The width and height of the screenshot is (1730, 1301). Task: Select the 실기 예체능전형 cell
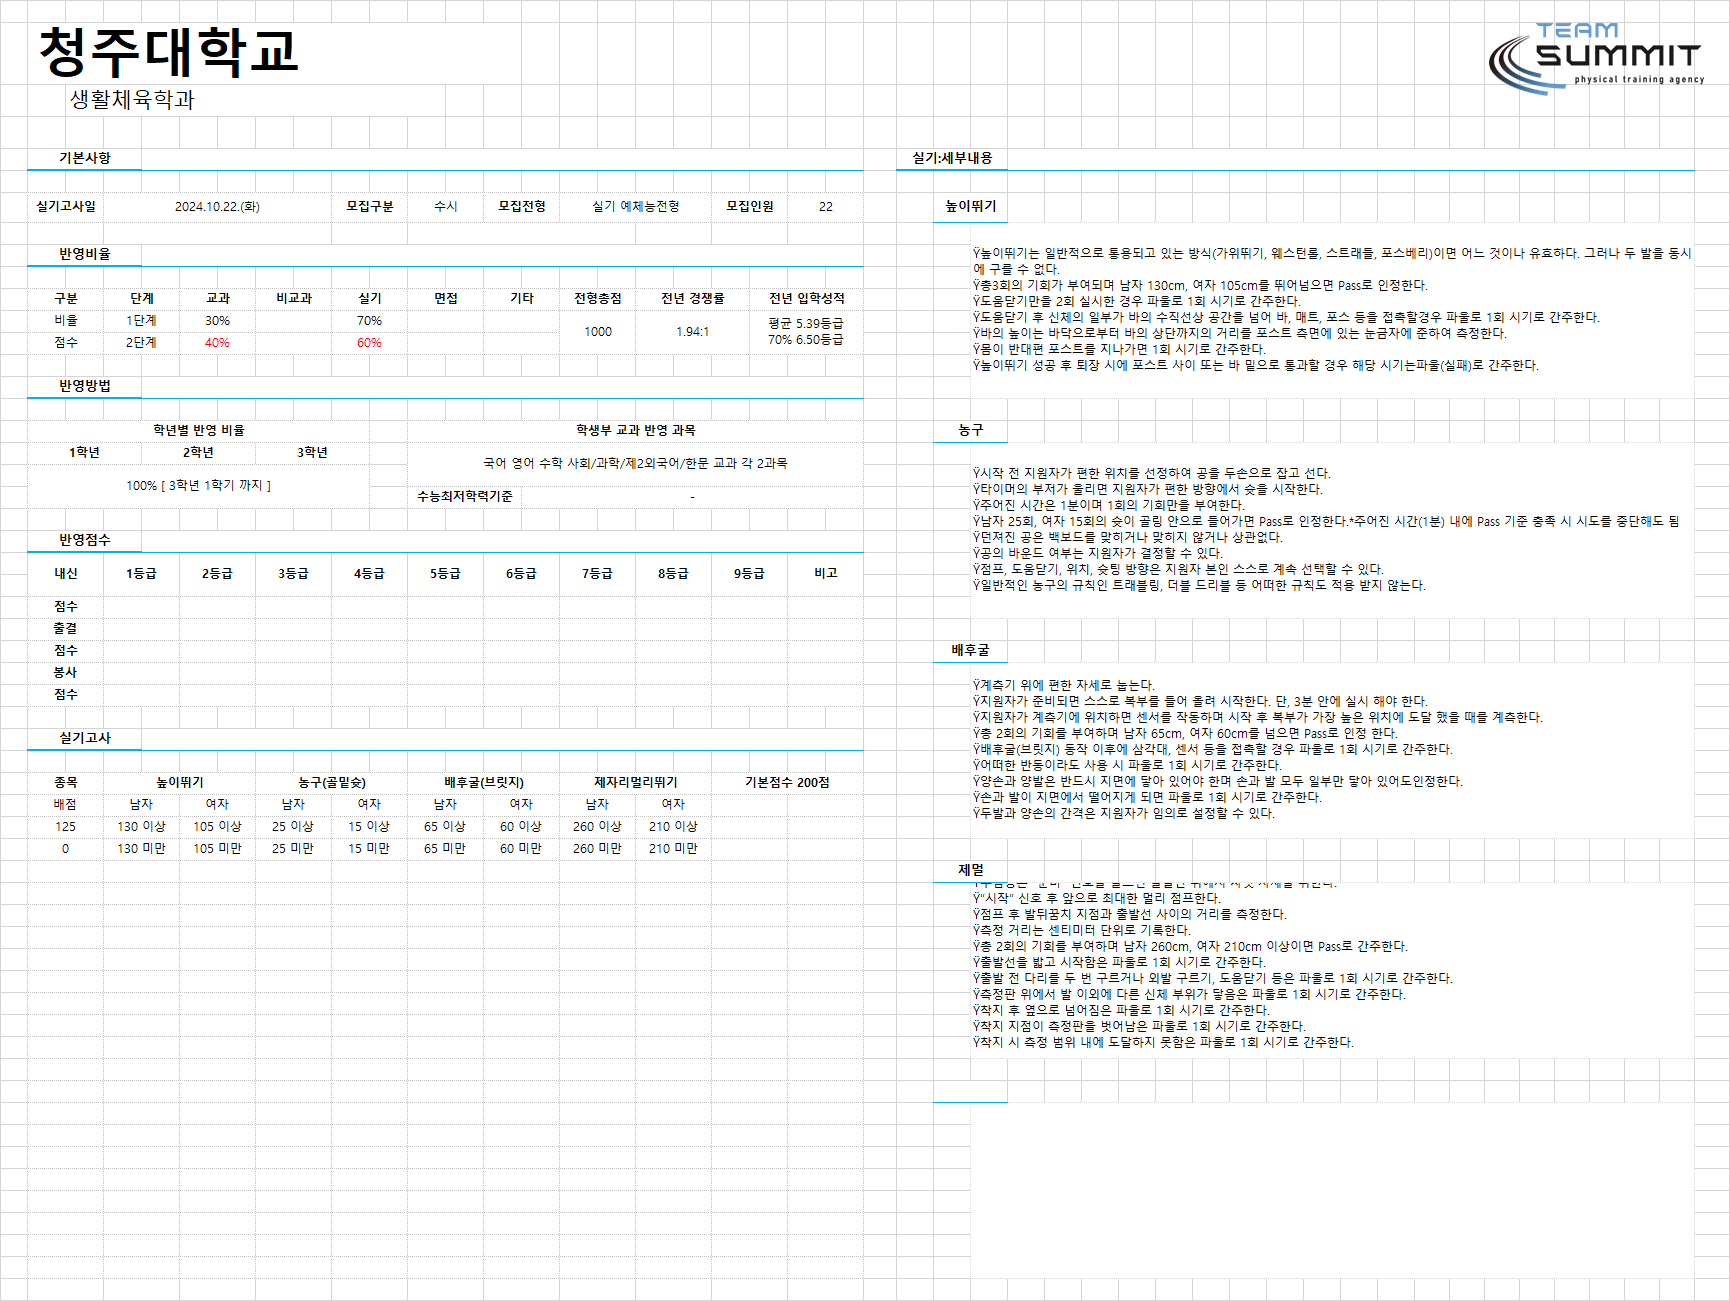(636, 206)
